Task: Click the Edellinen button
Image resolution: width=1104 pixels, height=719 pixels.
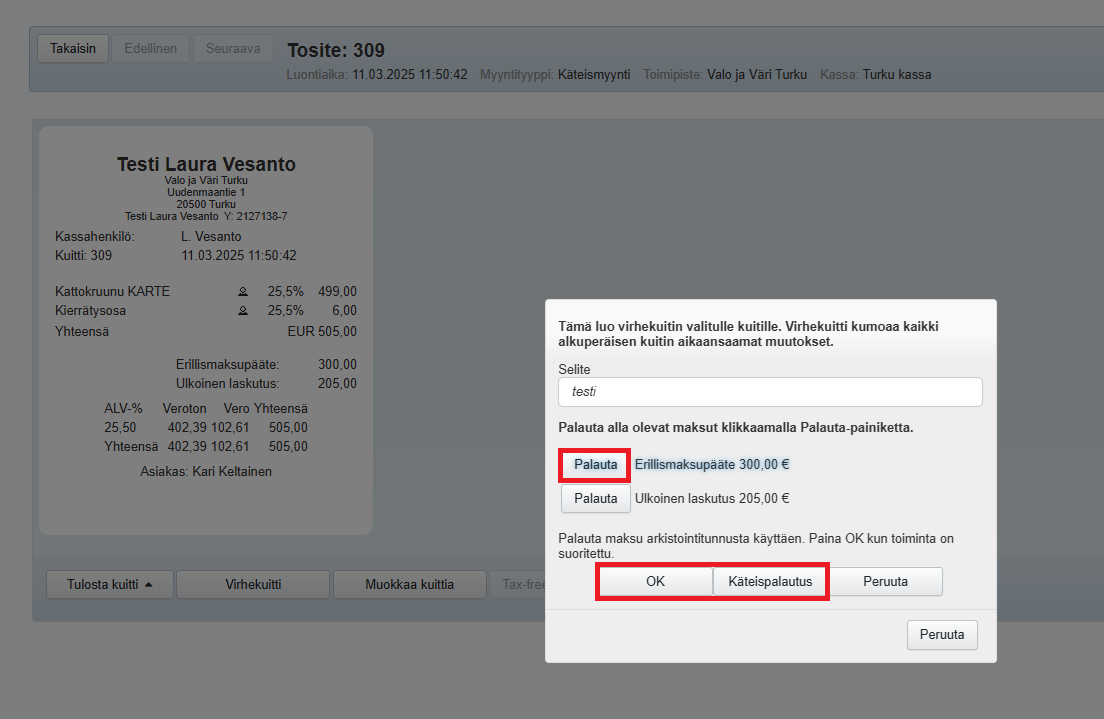Action: pos(151,48)
